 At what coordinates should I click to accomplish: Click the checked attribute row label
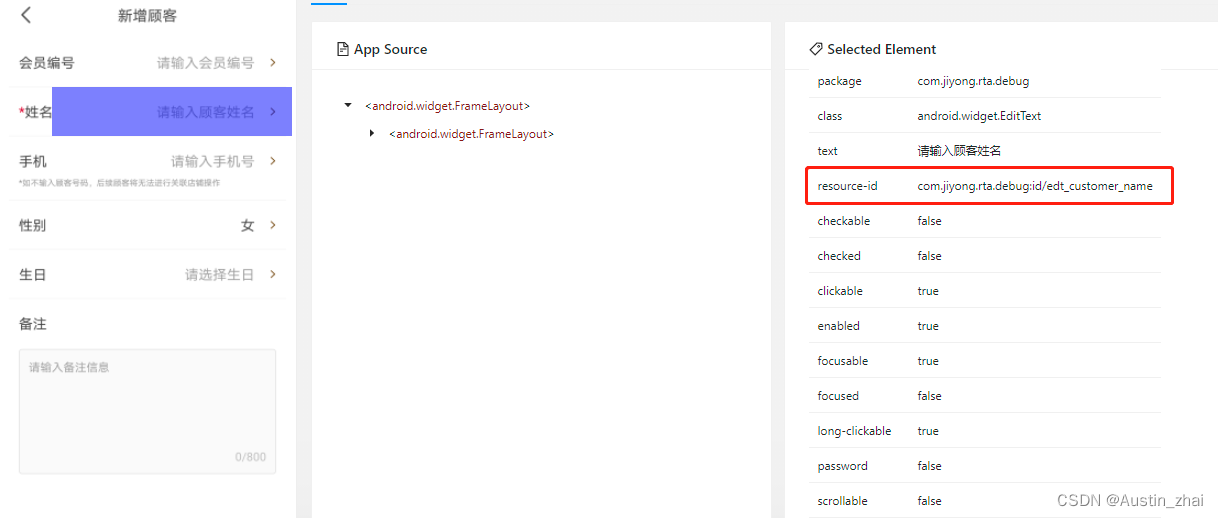coord(839,256)
